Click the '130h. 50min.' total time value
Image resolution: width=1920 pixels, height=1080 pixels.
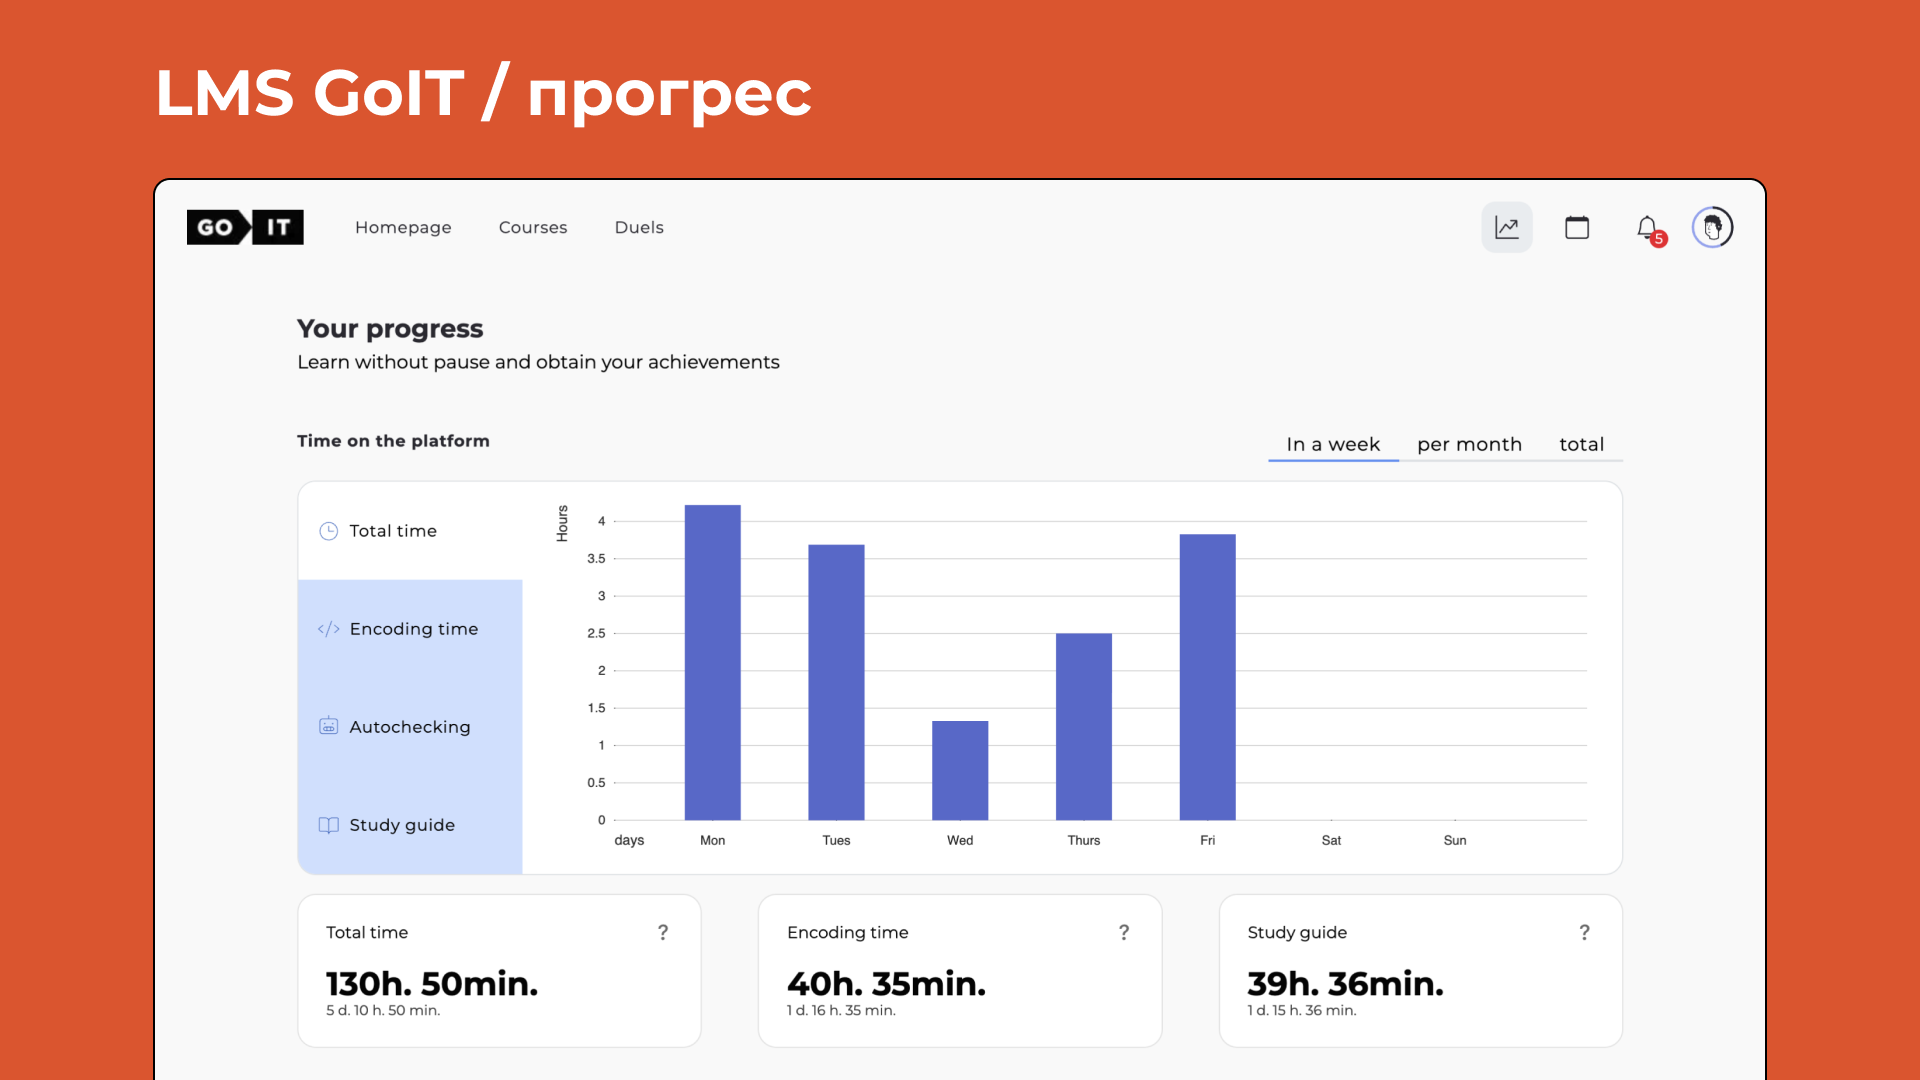(x=432, y=984)
